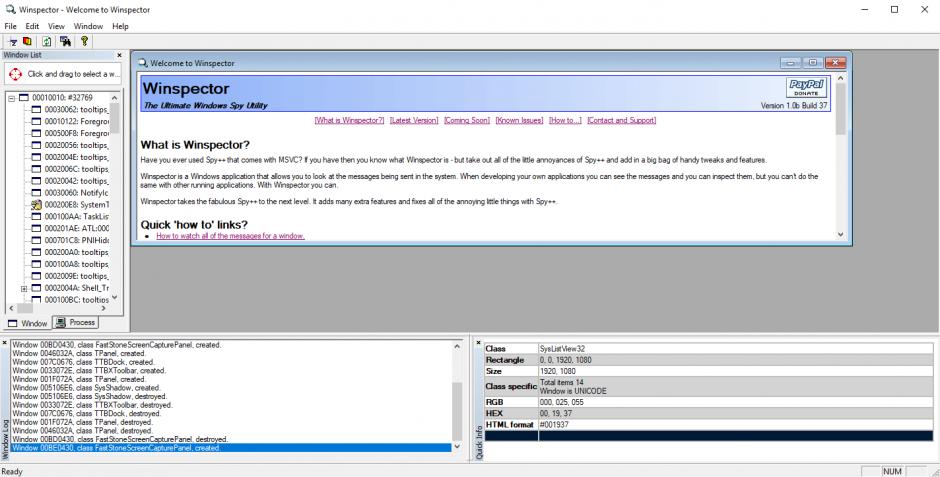Open the Help menu
940x477 pixels.
tap(120, 26)
